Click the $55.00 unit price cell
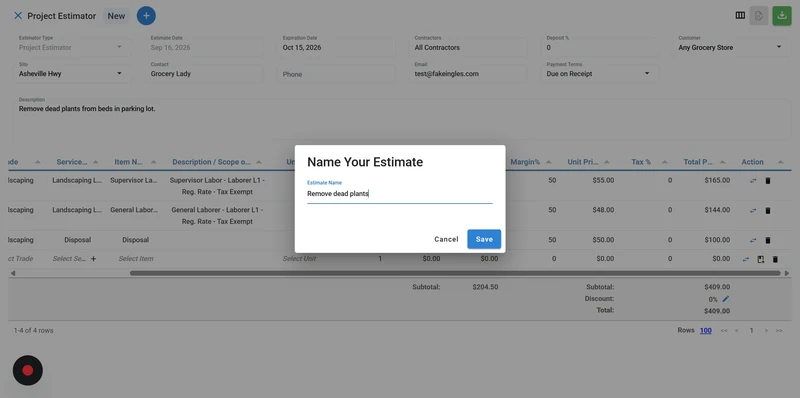 603,180
